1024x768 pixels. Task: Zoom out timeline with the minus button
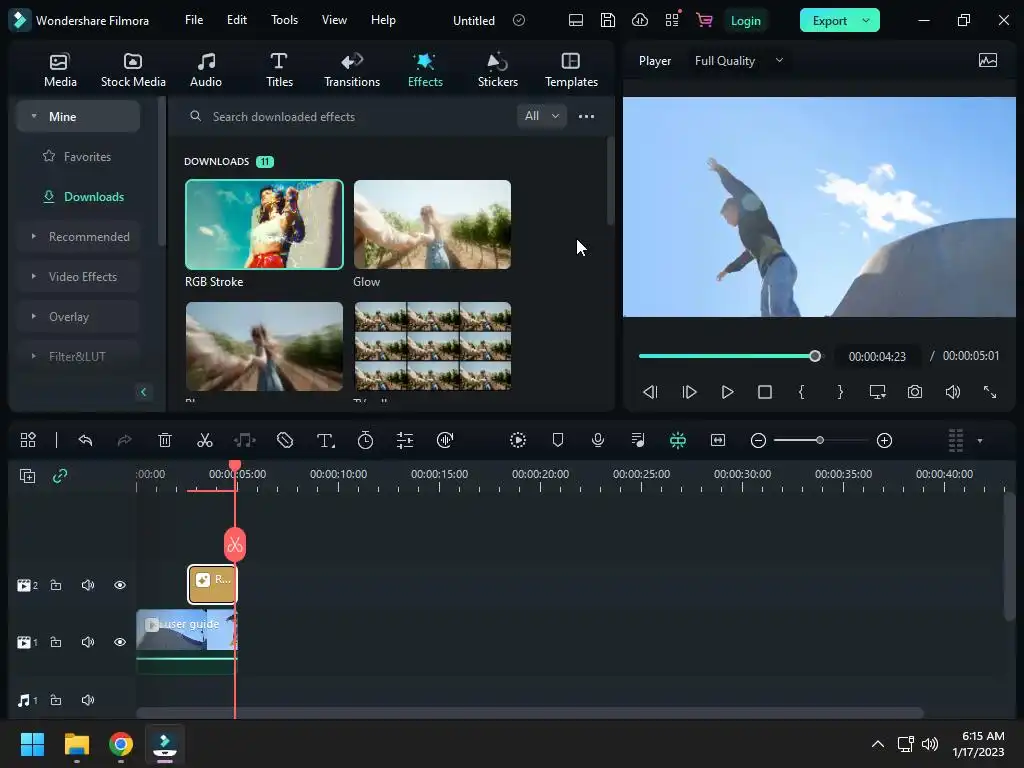click(x=758, y=441)
